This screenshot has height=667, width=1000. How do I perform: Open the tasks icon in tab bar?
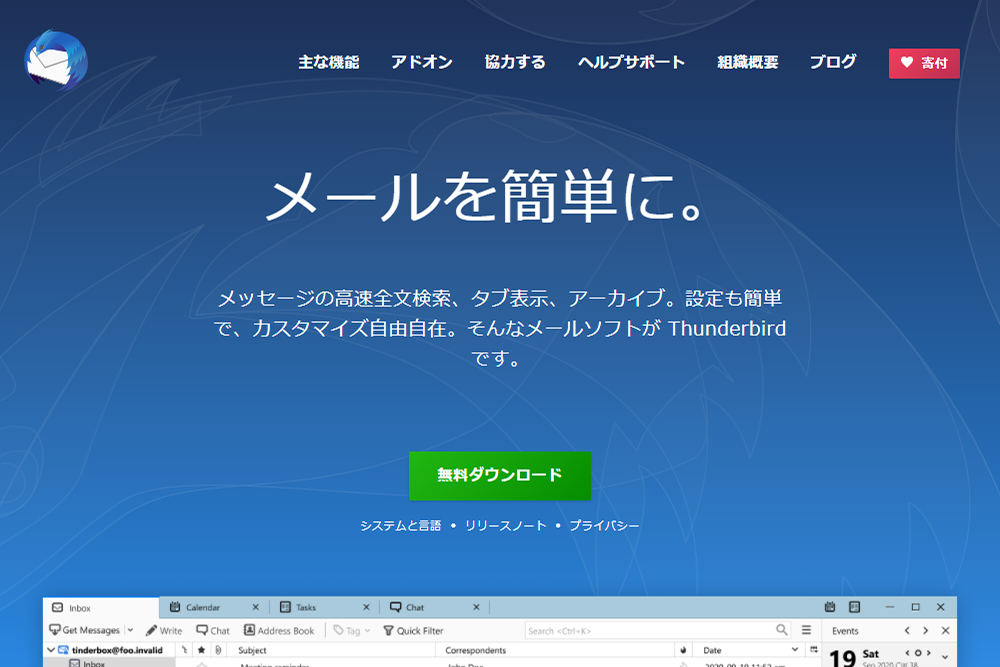click(x=855, y=607)
